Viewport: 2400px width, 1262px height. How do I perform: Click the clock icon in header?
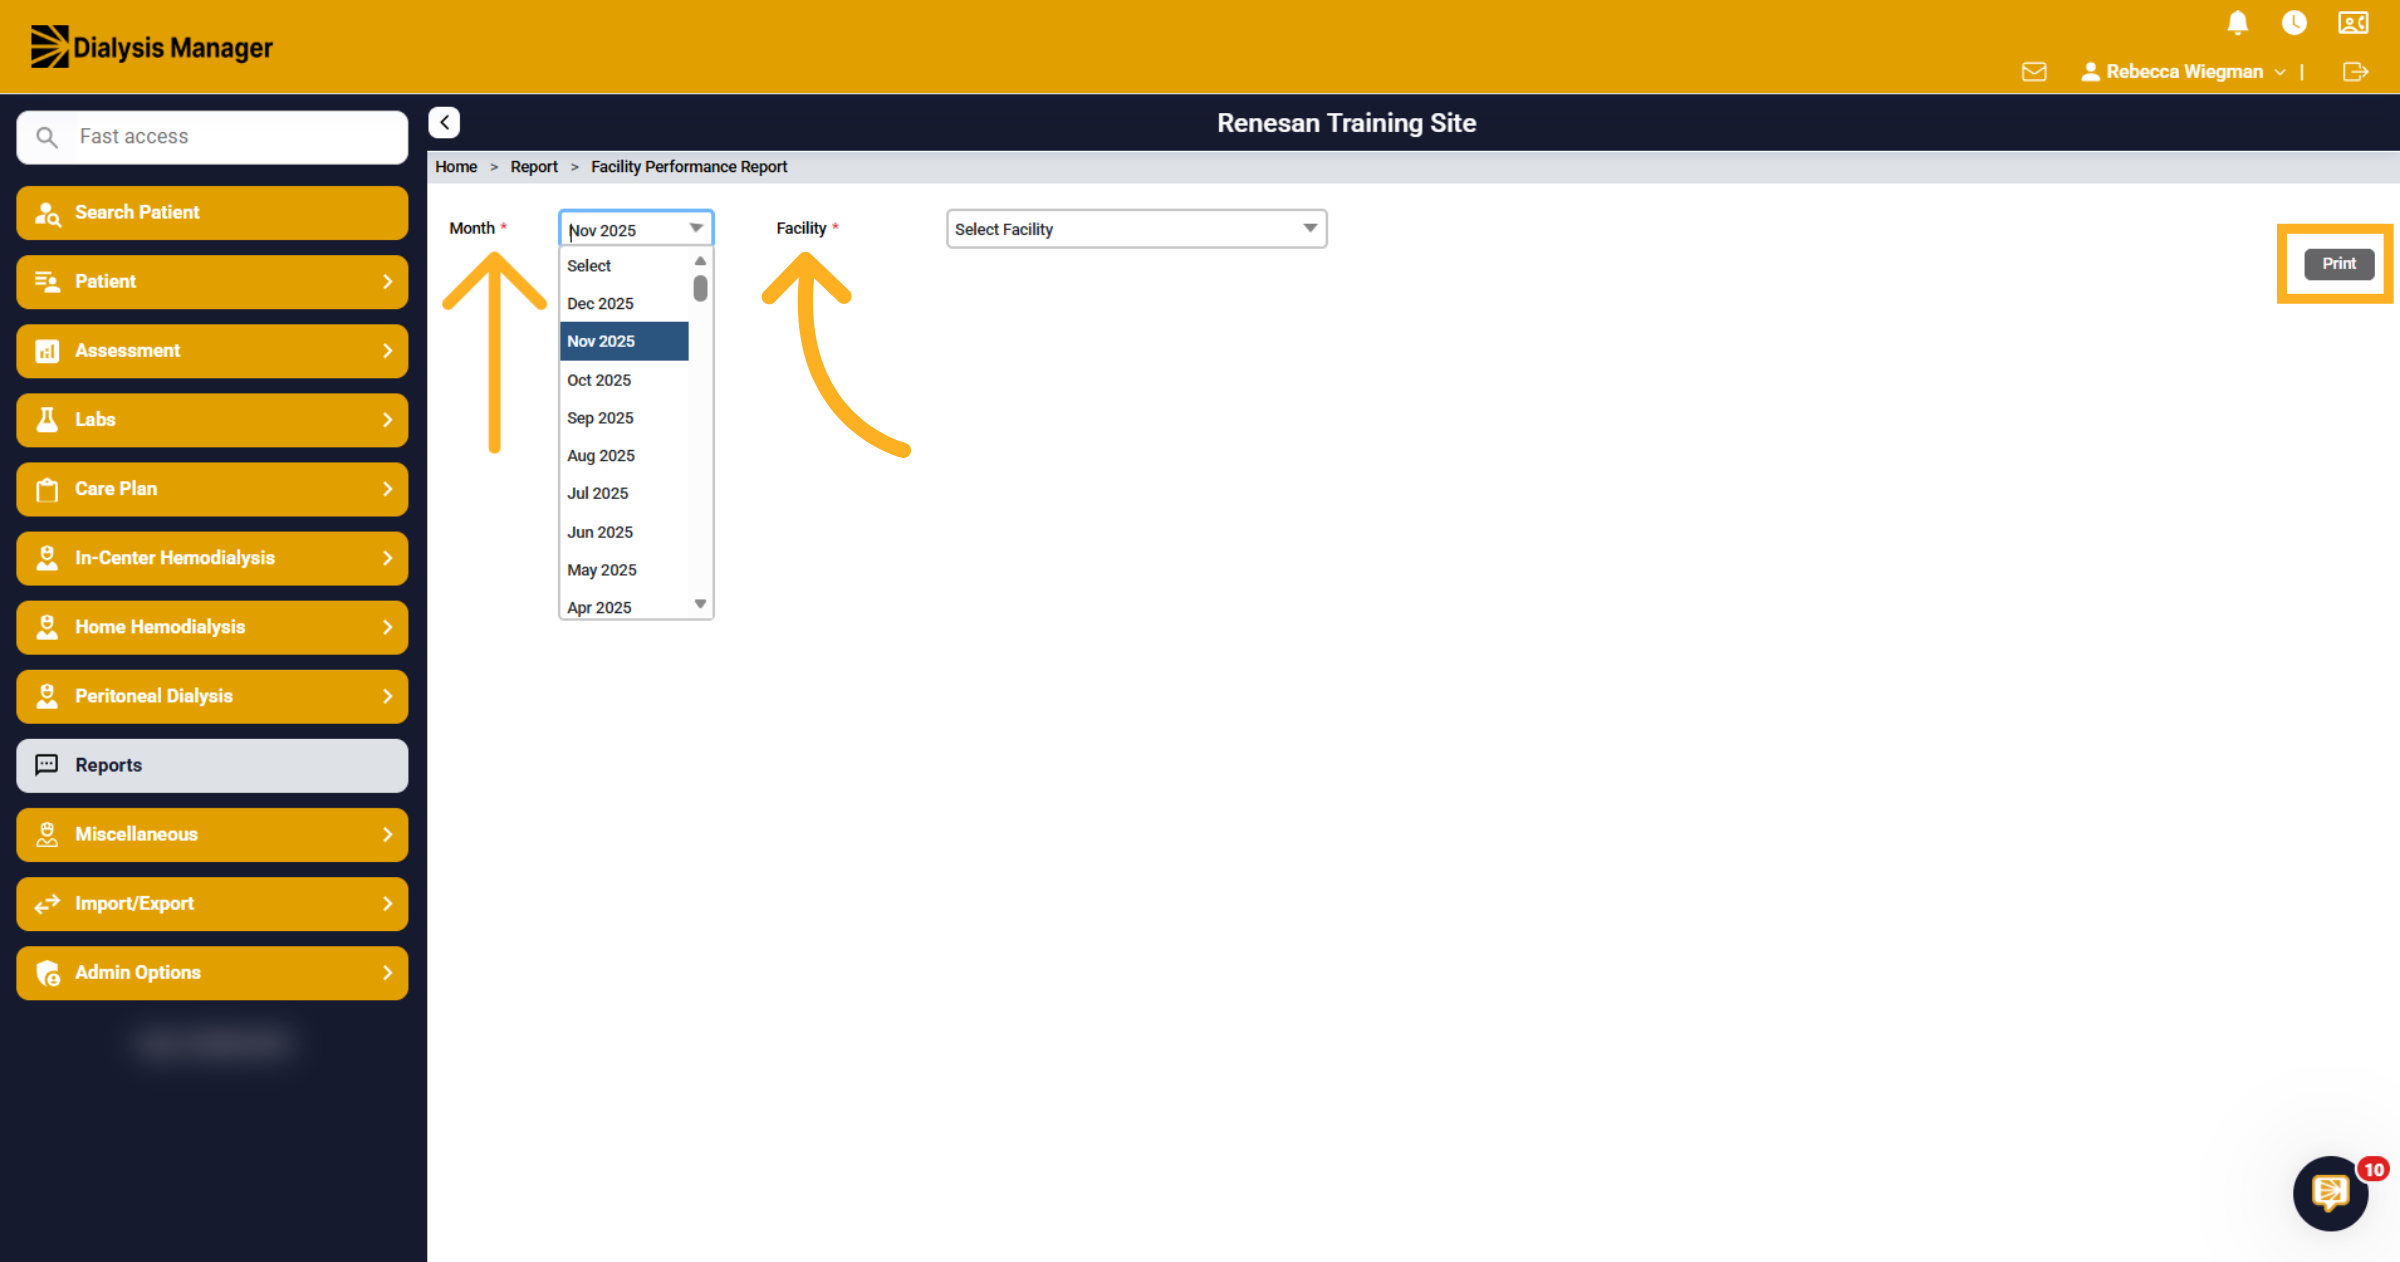2294,22
